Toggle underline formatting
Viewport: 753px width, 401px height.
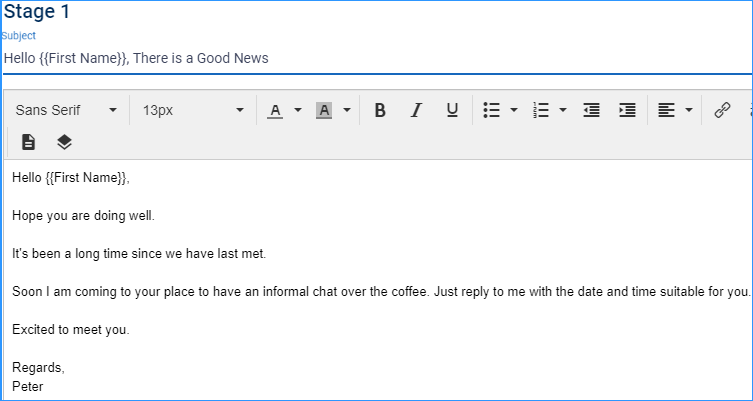452,110
